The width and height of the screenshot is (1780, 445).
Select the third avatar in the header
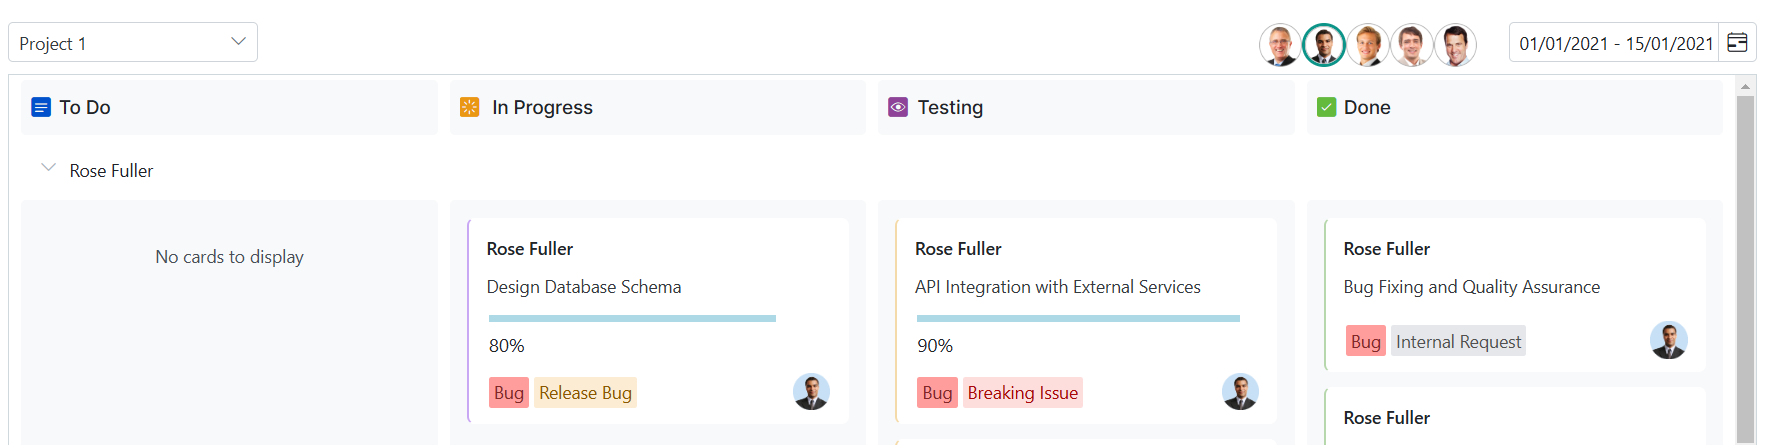coord(1368,45)
